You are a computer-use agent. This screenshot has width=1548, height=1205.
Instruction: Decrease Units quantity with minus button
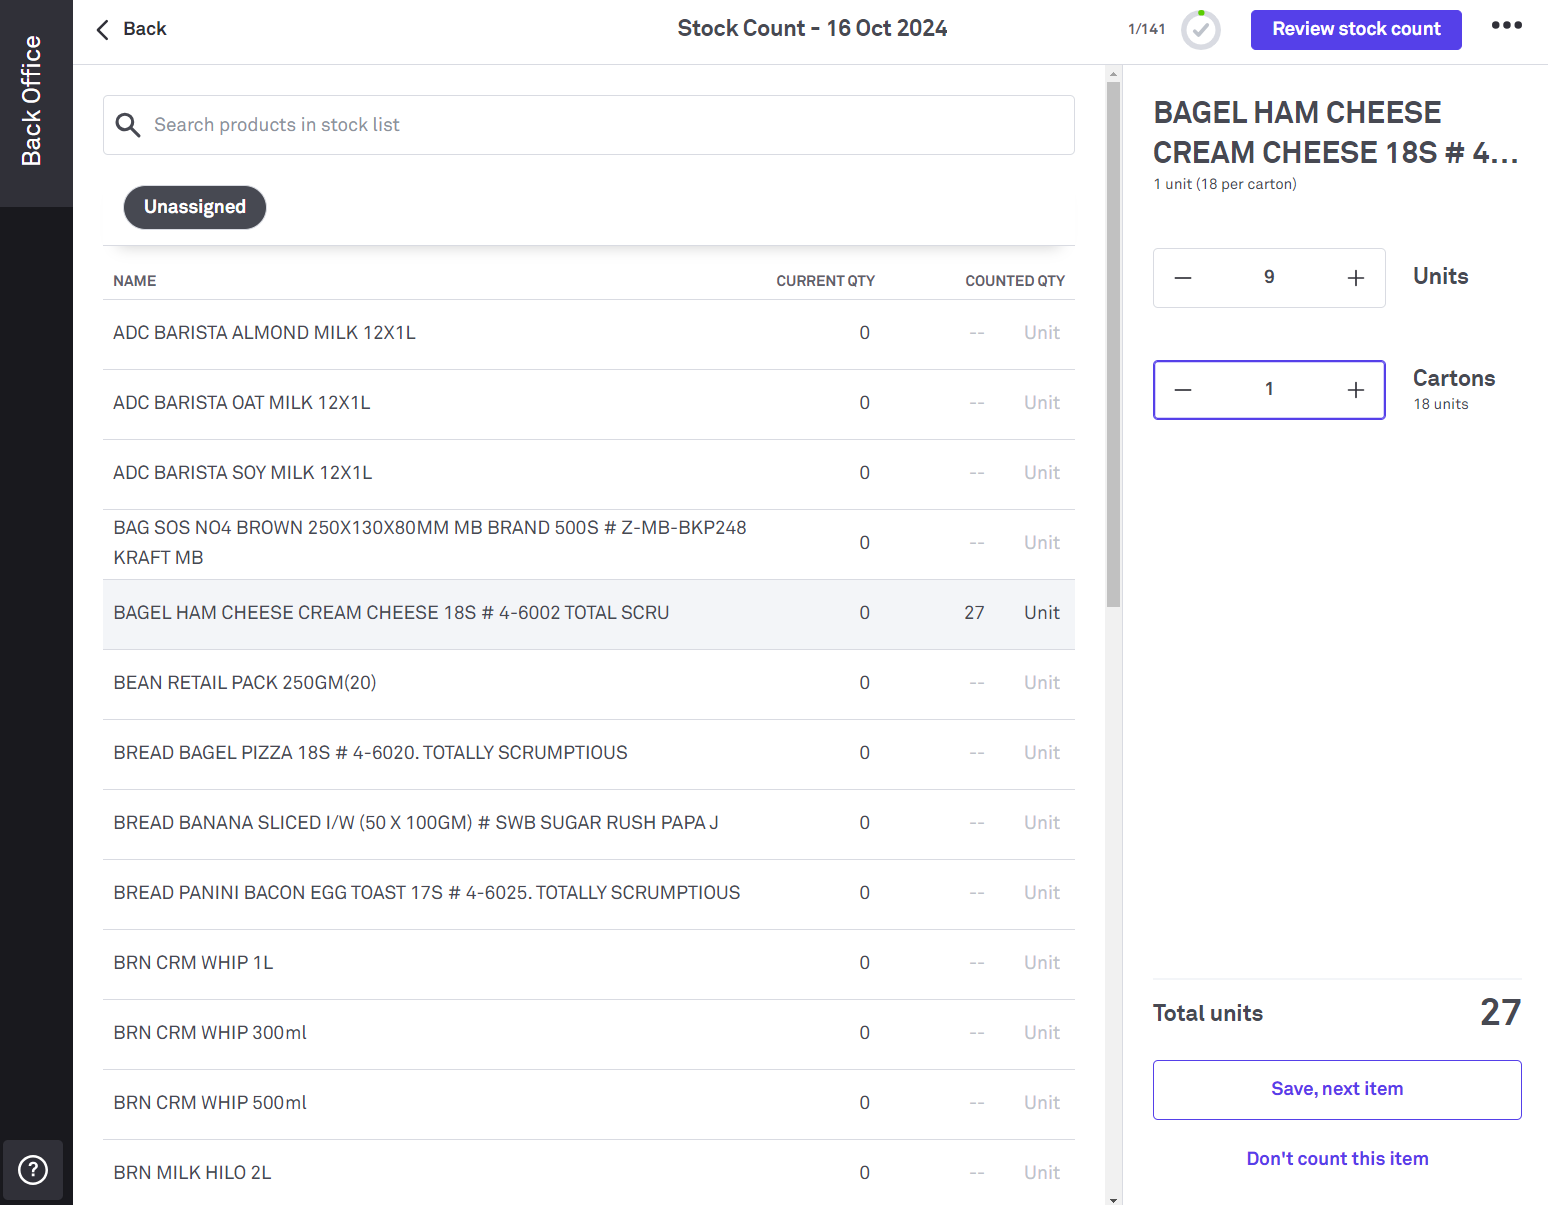point(1183,278)
